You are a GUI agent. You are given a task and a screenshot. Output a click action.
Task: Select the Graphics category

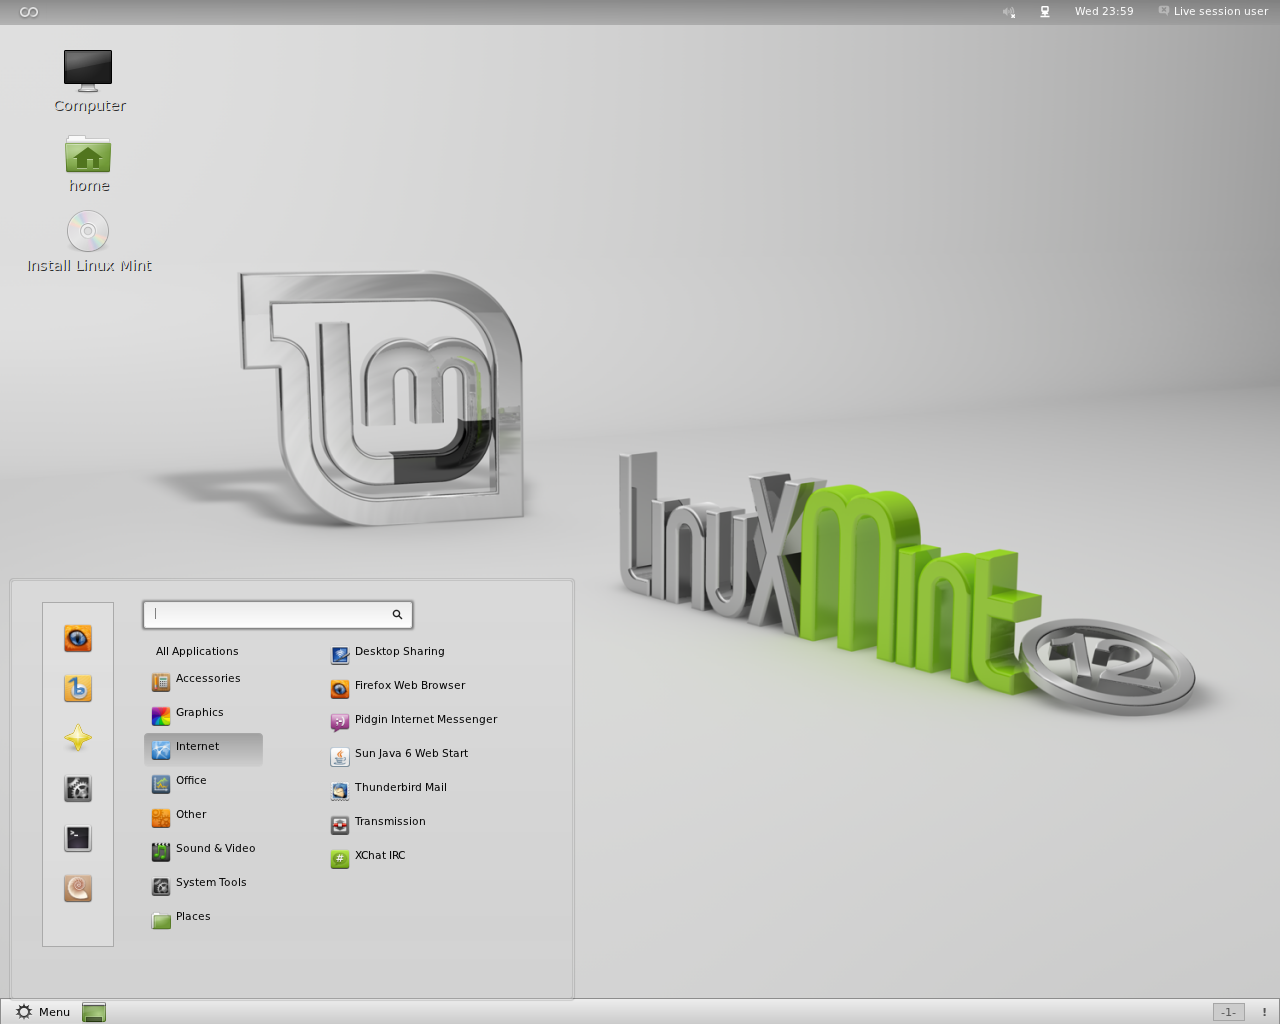tap(204, 715)
